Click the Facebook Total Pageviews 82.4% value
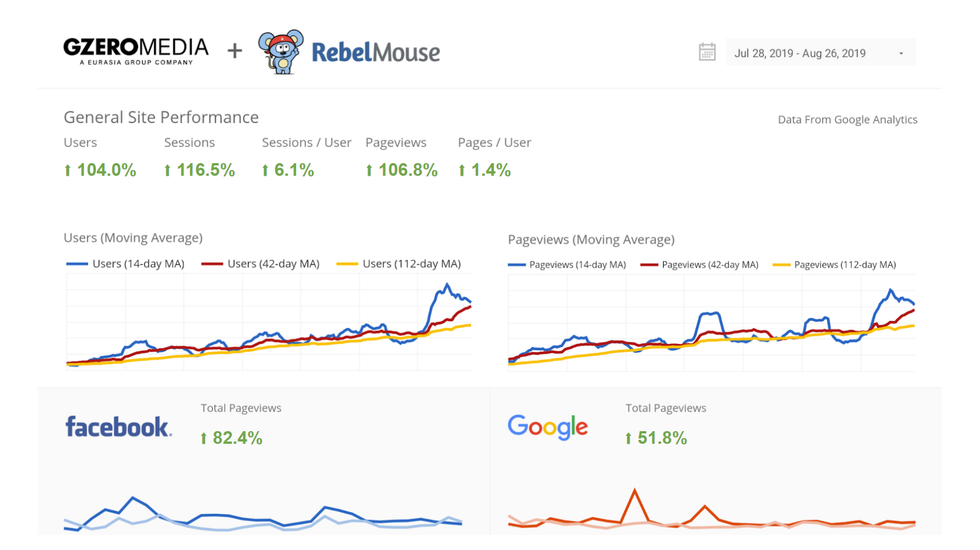The height and width of the screenshot is (550, 980). pyautogui.click(x=231, y=438)
